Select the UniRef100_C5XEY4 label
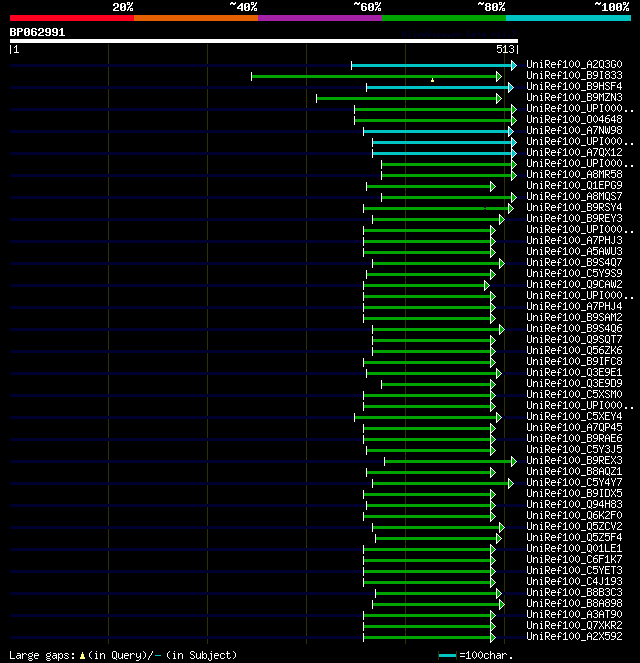Screen dimensions: 640x663 [x=574, y=416]
